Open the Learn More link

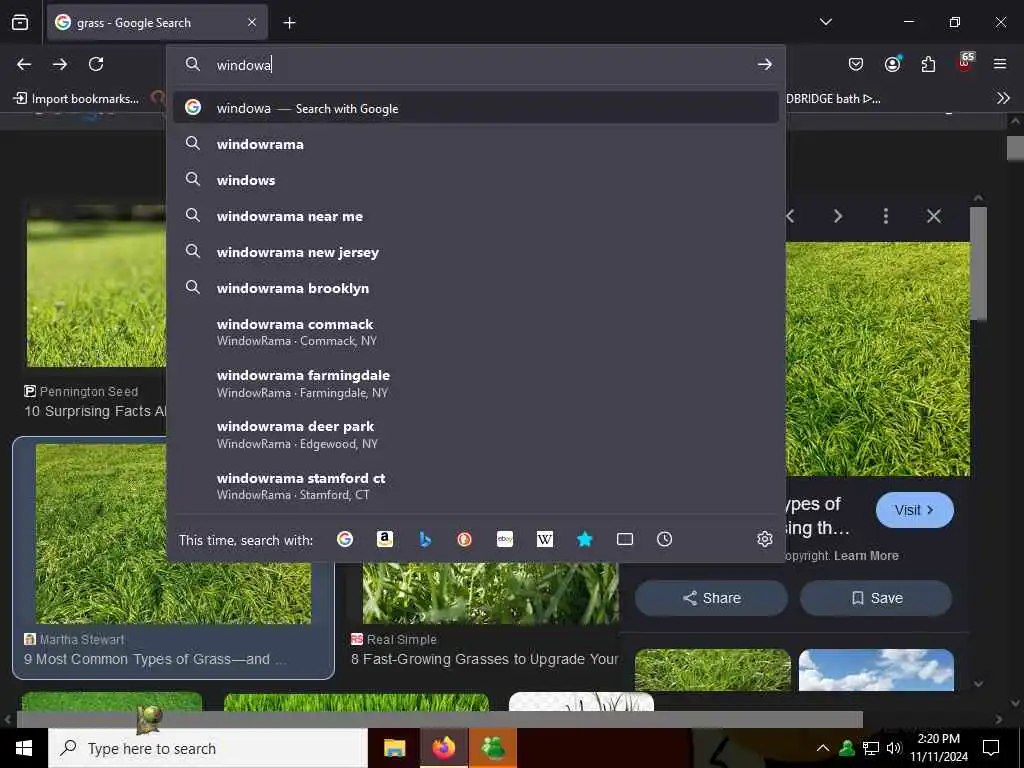(x=866, y=556)
